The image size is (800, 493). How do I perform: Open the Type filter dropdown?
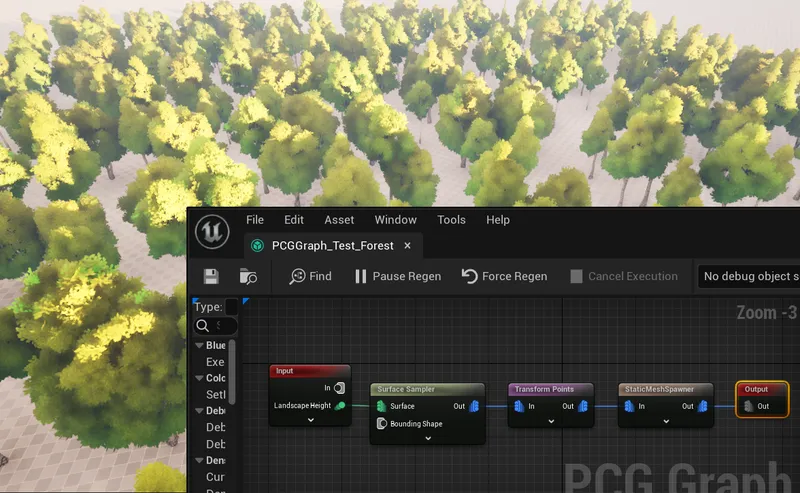pyautogui.click(x=231, y=307)
